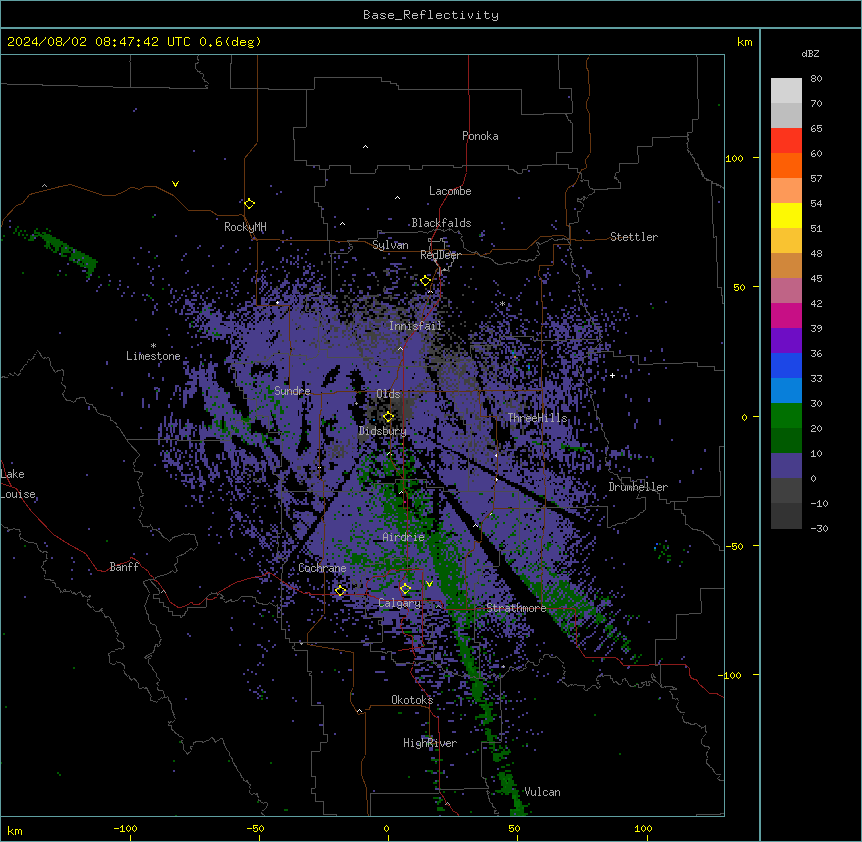Screen dimensions: 862x842
Task: Select the ThreeHills city label
Action: pos(538,418)
